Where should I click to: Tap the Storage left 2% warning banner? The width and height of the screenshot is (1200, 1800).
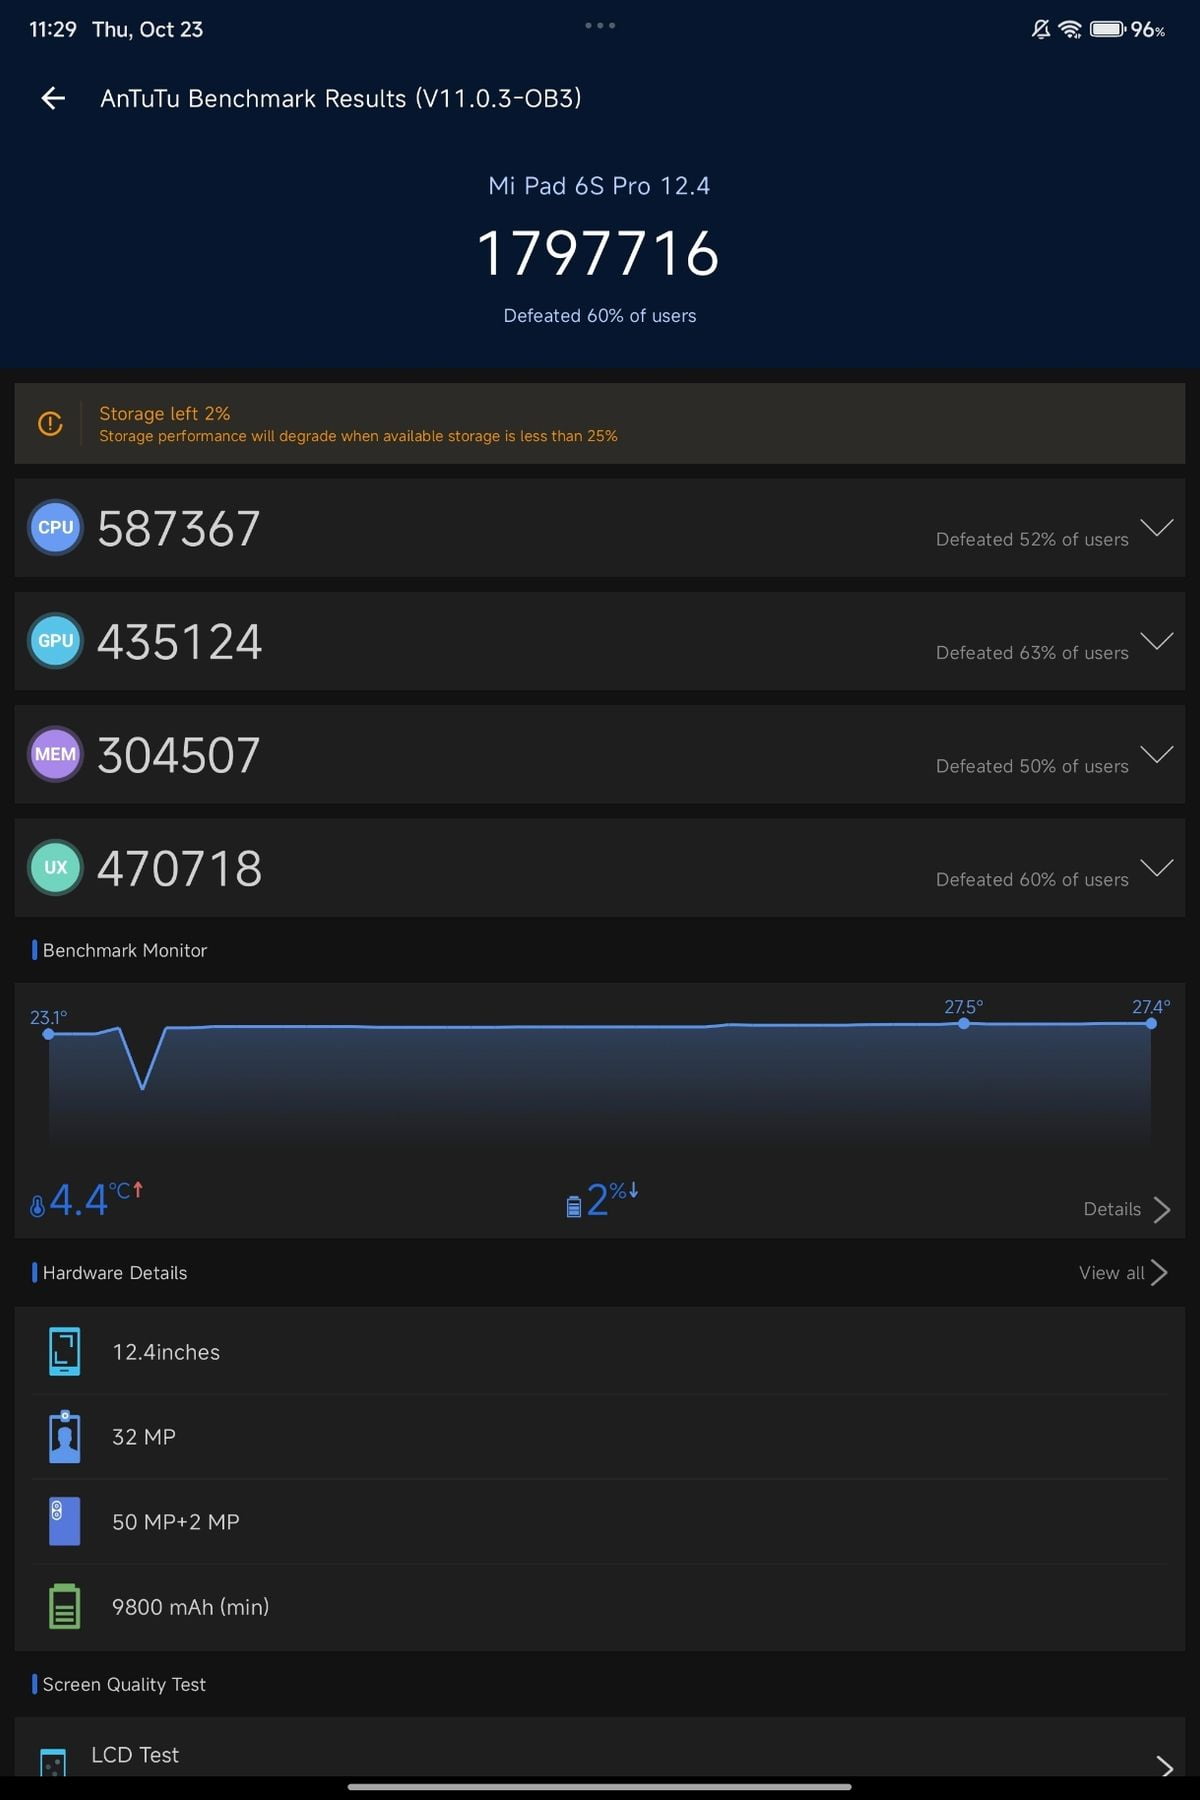coord(600,423)
